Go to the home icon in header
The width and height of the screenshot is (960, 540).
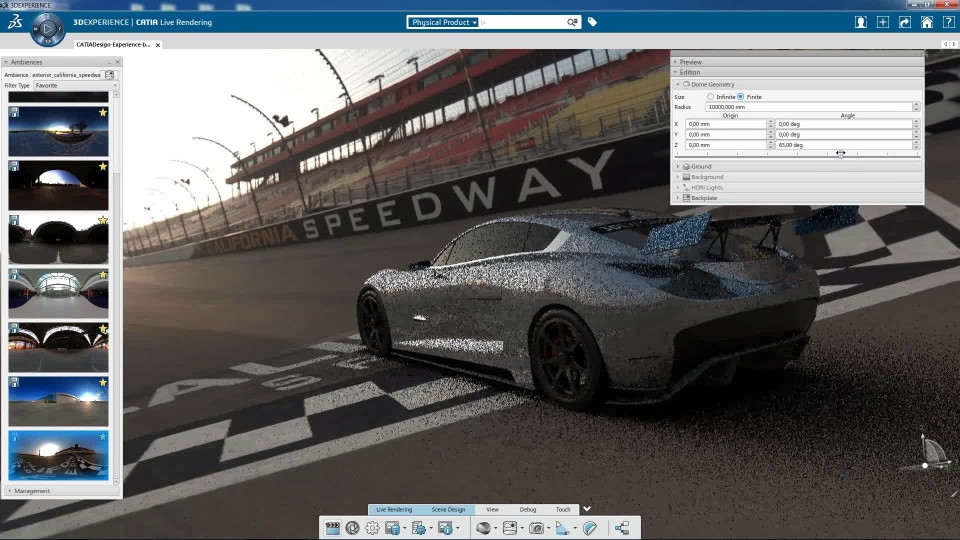point(927,23)
